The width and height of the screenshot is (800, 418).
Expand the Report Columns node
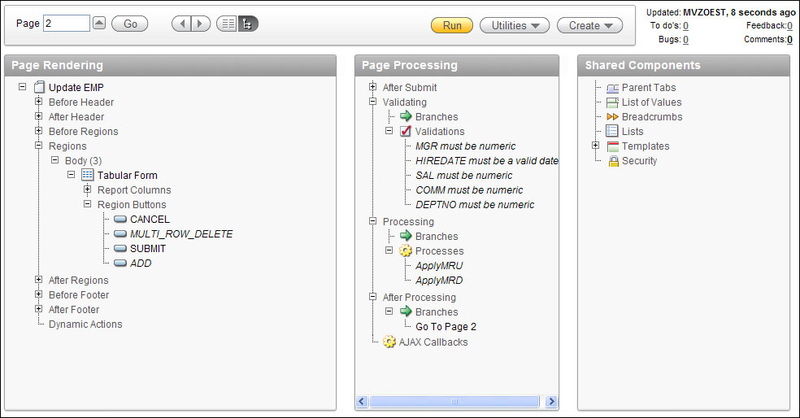pos(87,189)
